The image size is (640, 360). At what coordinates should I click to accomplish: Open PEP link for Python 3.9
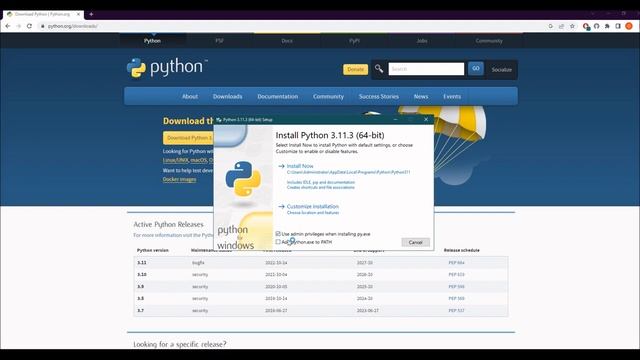456,287
